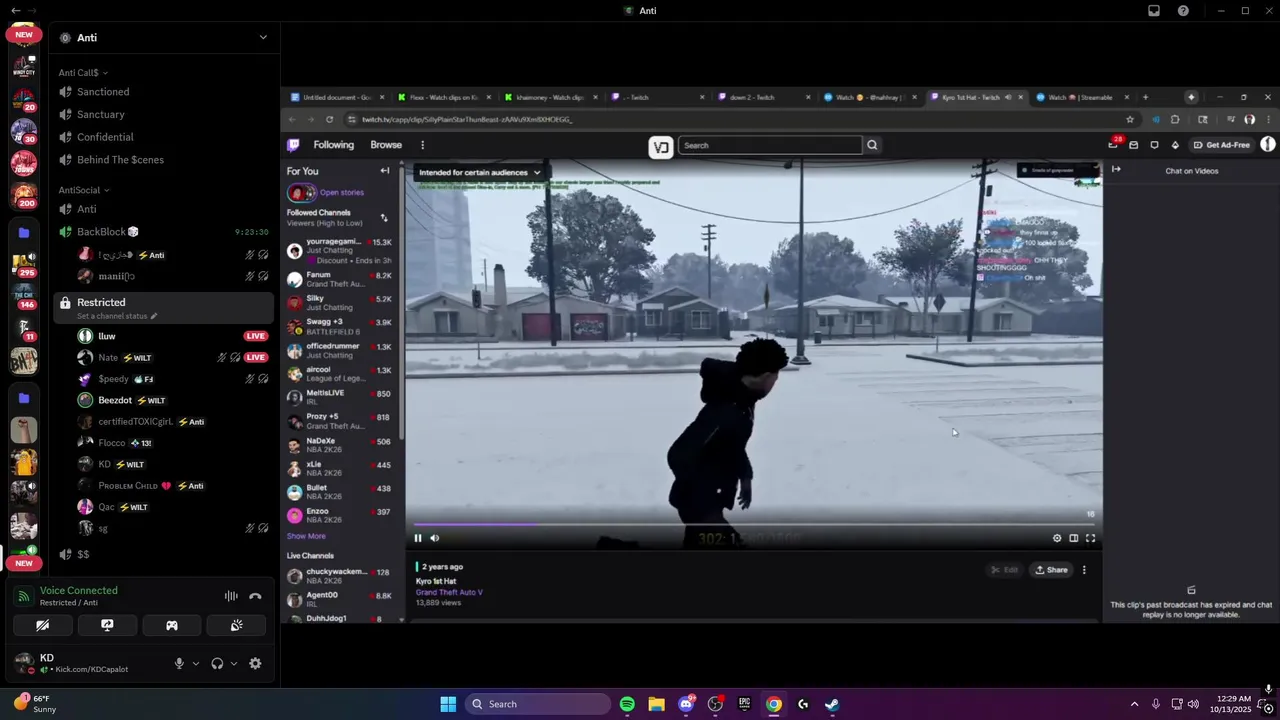Collapse the AntiSocial category
The image size is (1280, 720).
84,190
